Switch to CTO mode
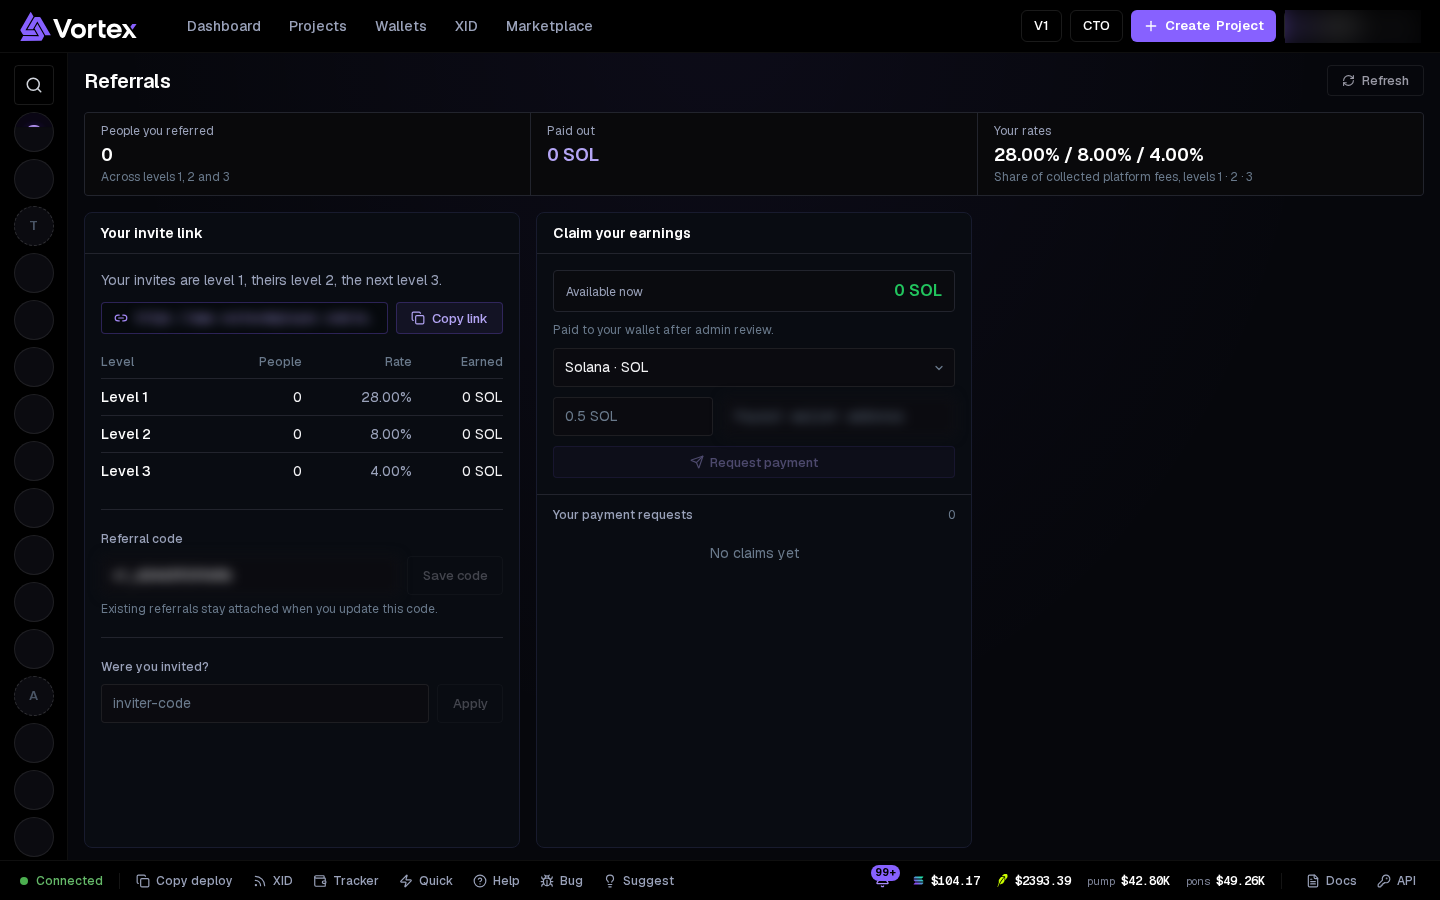This screenshot has height=900, width=1440. coord(1096,26)
